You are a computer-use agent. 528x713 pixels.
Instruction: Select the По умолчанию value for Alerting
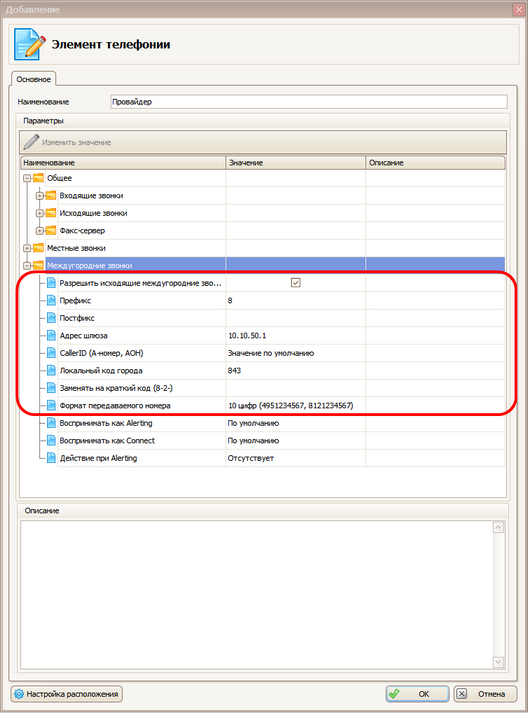coord(253,423)
